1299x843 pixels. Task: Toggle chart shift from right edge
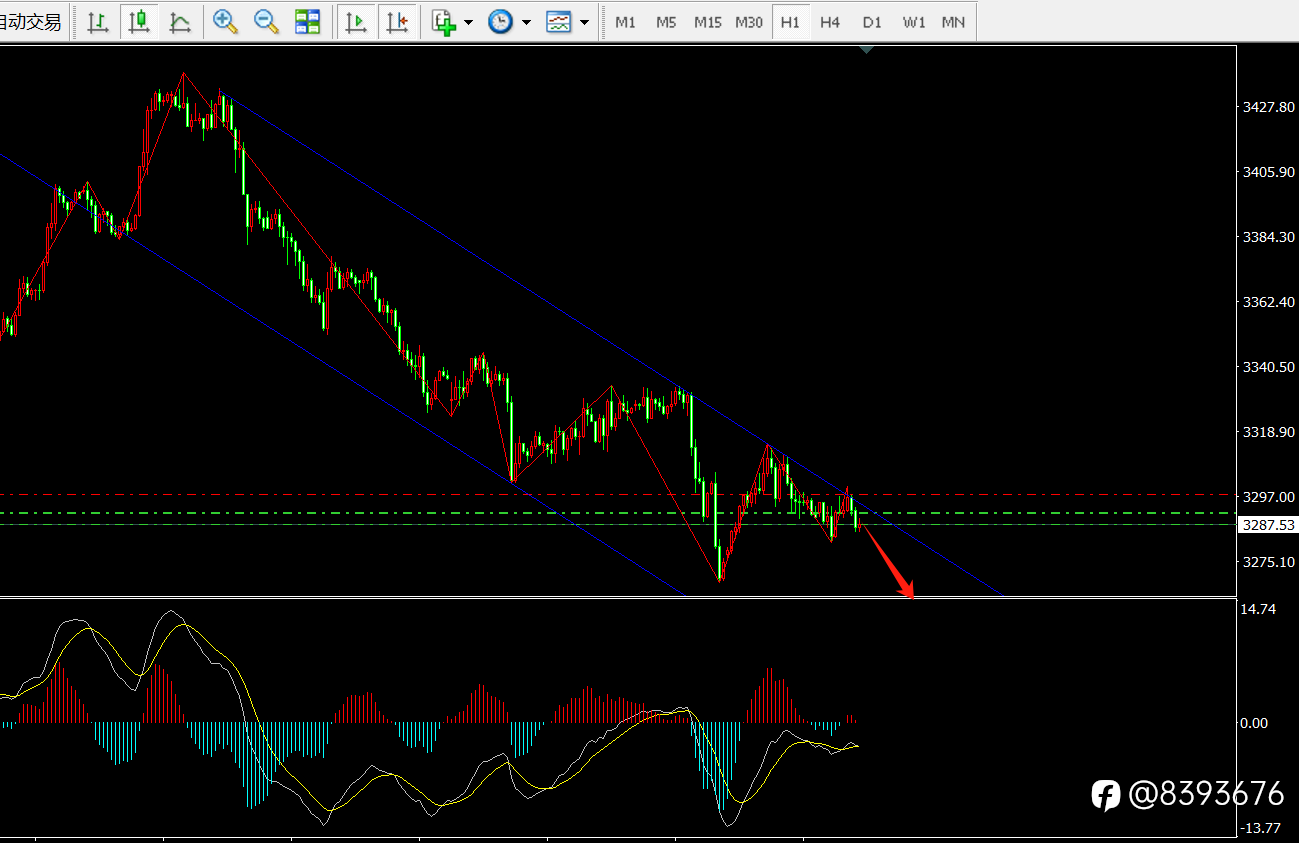[398, 21]
